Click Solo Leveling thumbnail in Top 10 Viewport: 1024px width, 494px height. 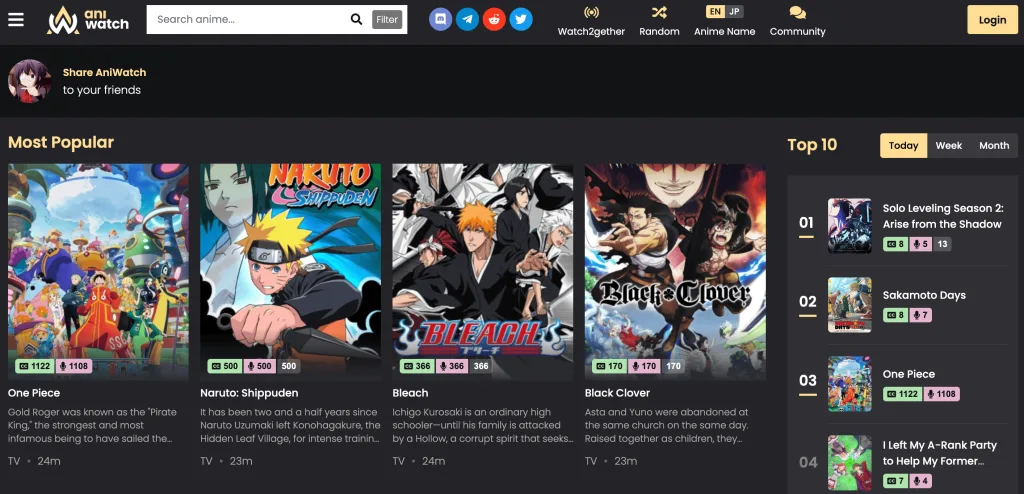pos(850,226)
